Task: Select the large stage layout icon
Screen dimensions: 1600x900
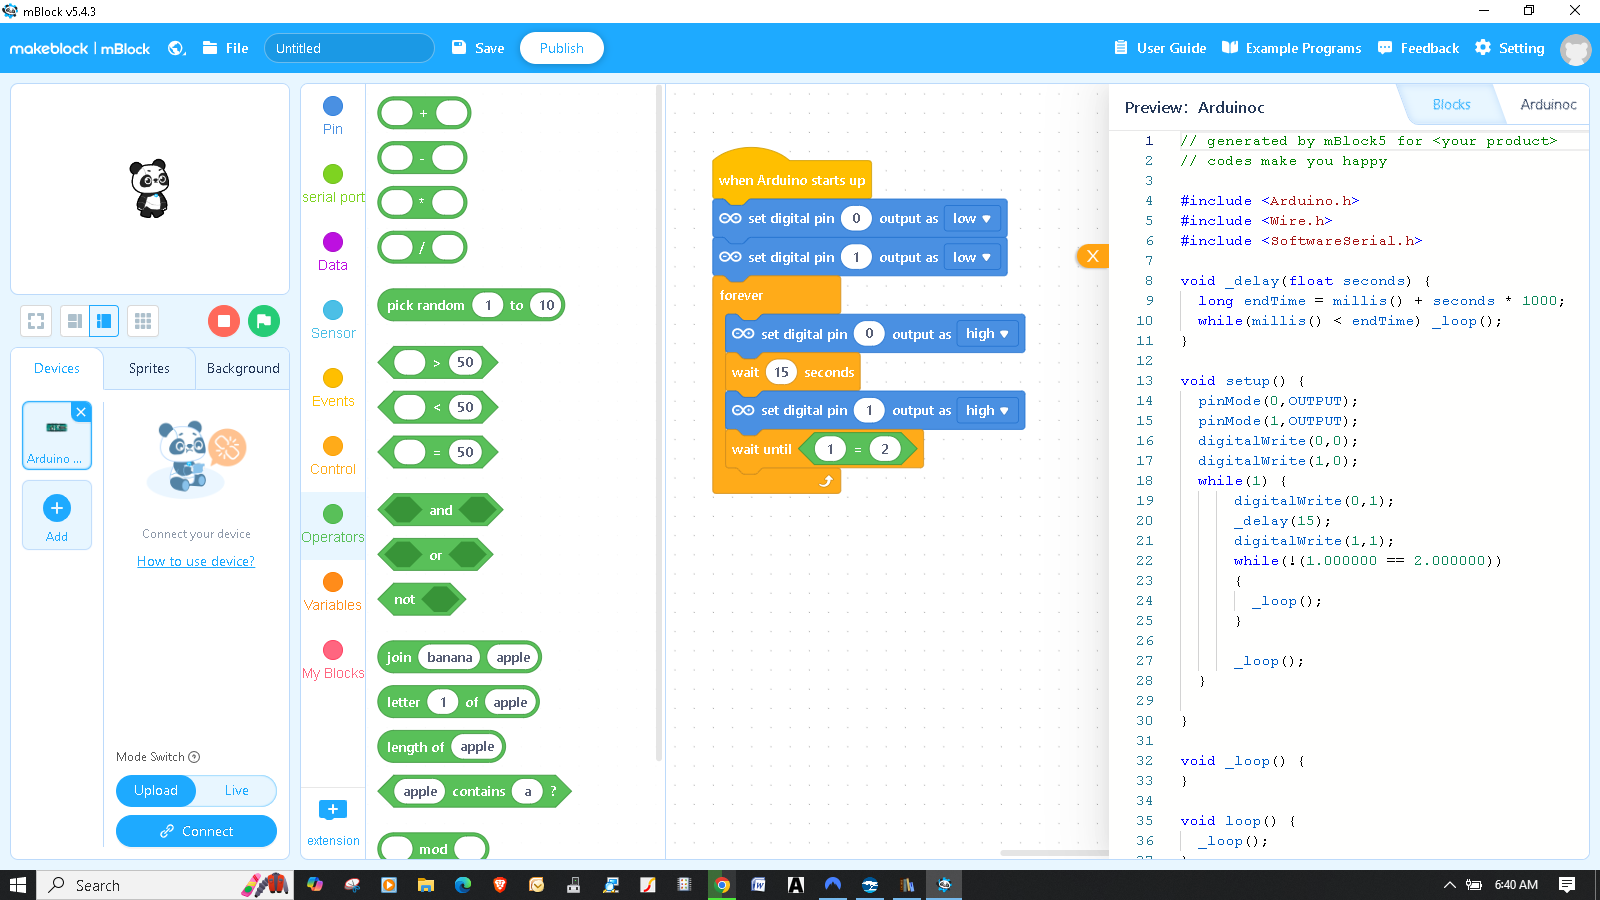Action: pyautogui.click(x=104, y=321)
